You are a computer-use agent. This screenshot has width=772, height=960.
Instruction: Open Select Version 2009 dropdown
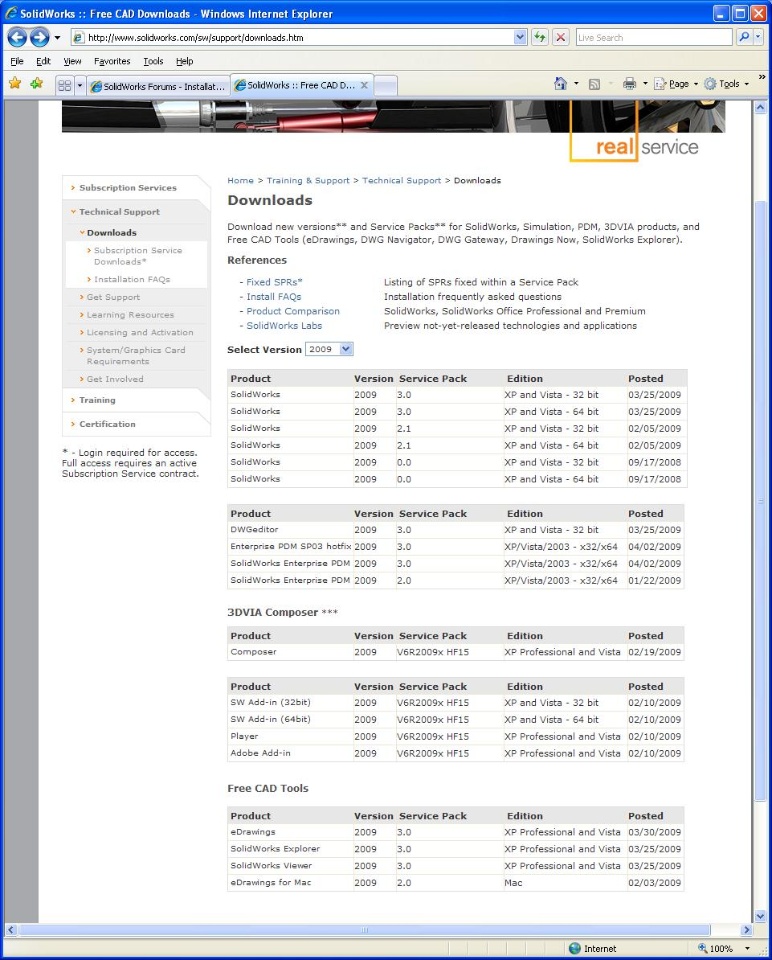click(329, 349)
